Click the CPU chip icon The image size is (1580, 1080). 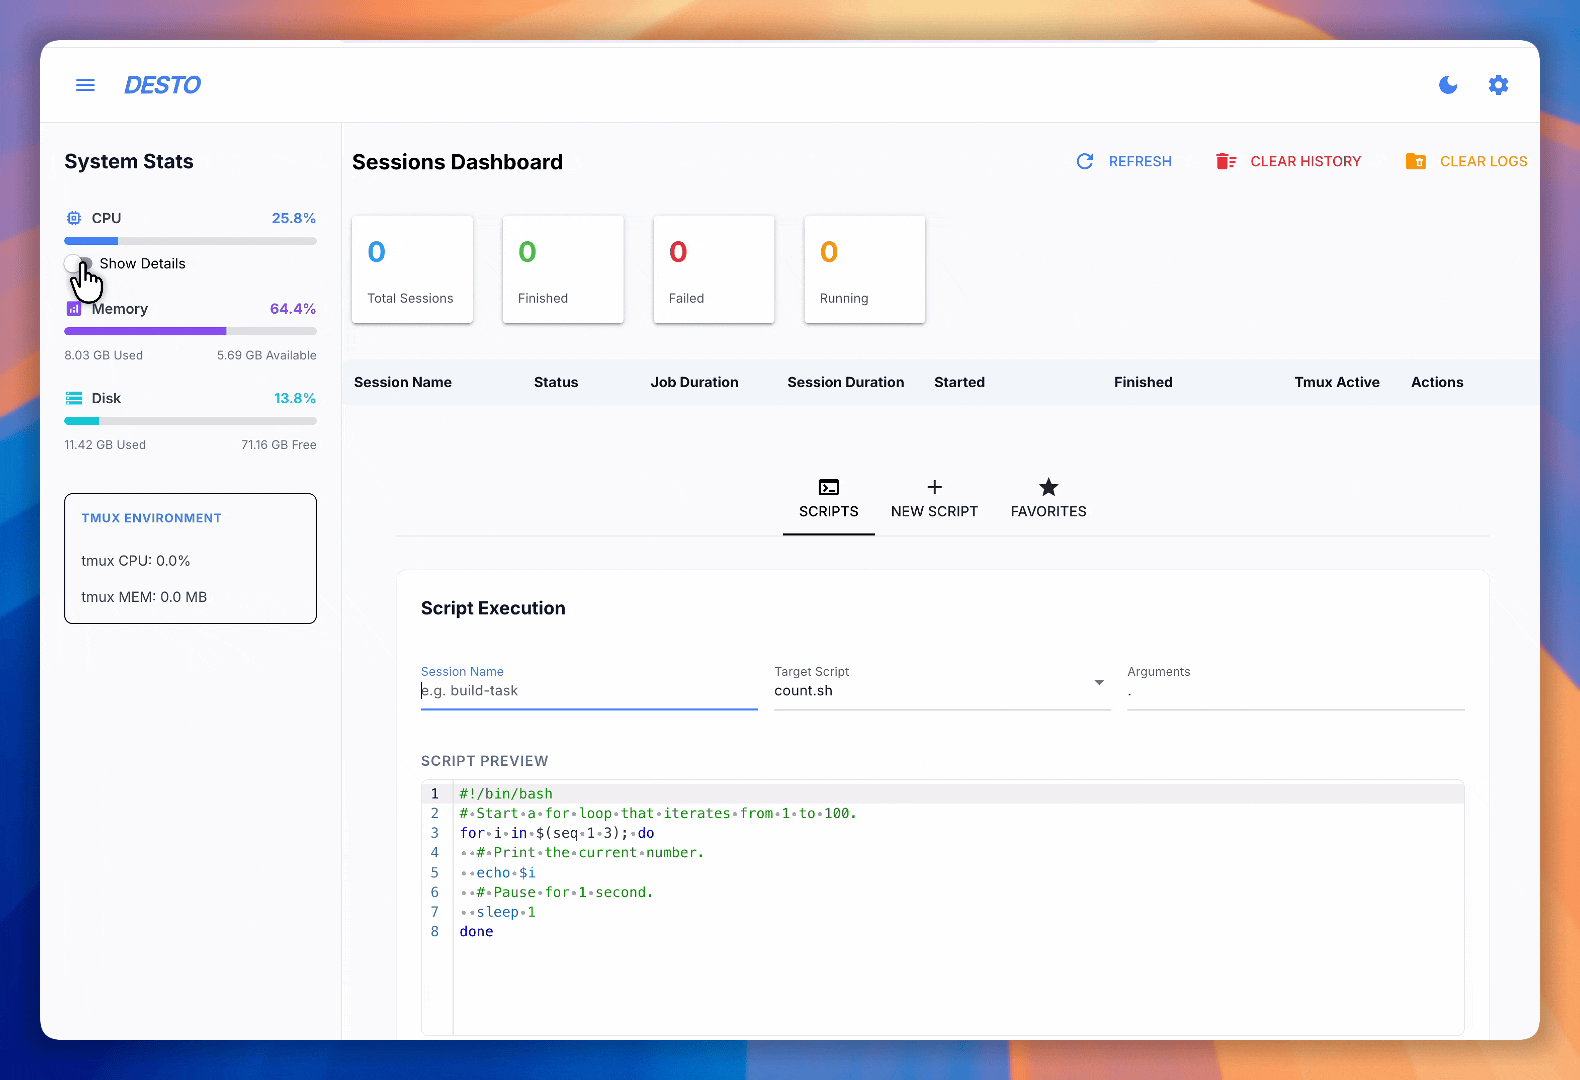click(x=73, y=218)
